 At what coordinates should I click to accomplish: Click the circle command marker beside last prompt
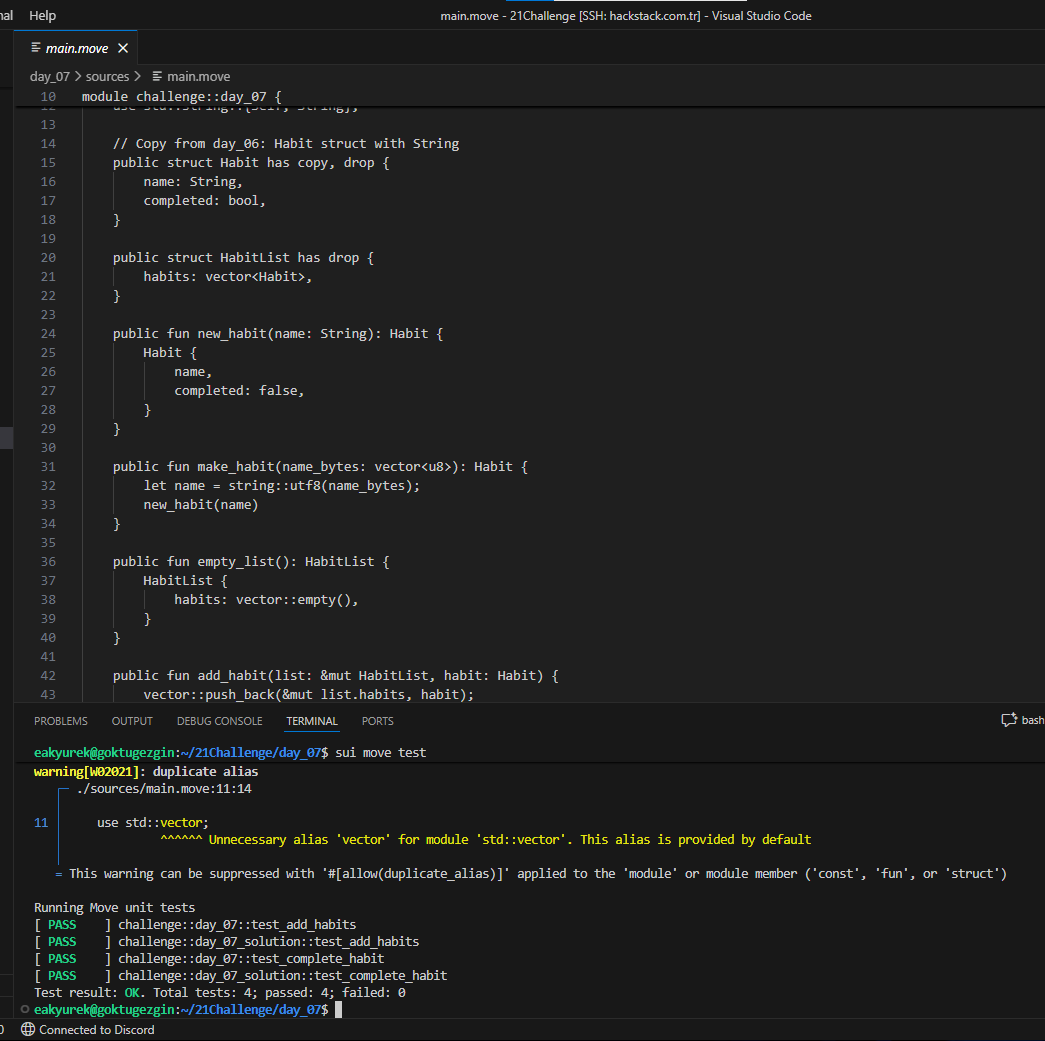25,1009
